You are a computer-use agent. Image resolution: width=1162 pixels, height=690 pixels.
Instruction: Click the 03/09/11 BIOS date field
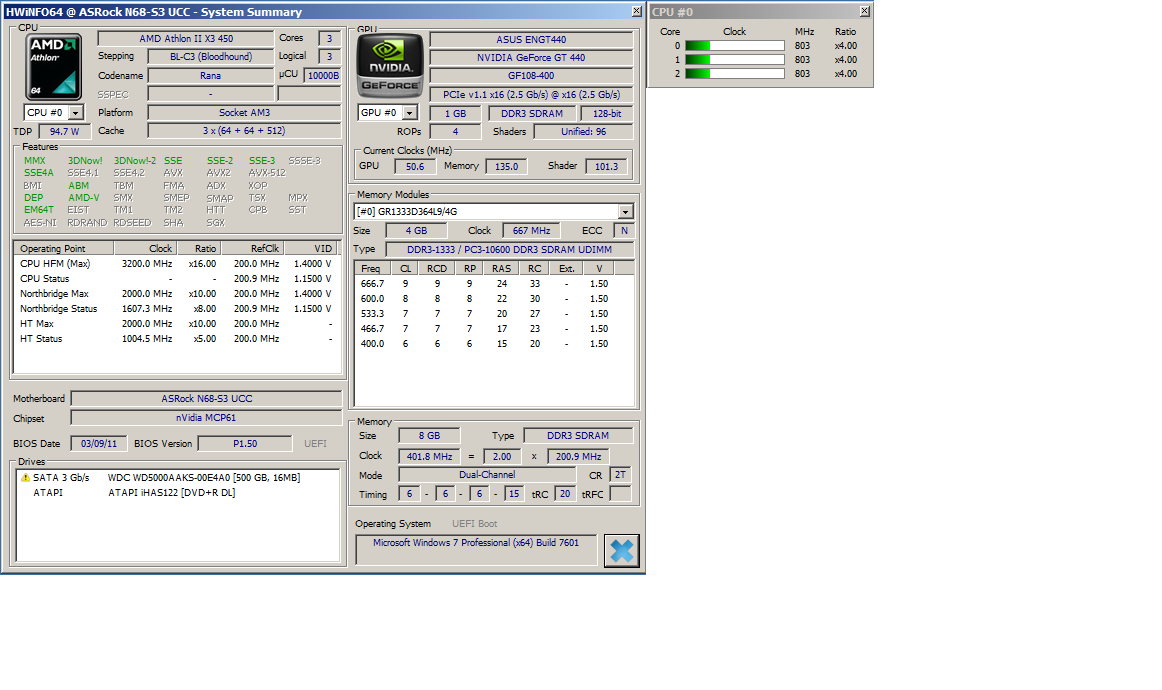(99, 444)
